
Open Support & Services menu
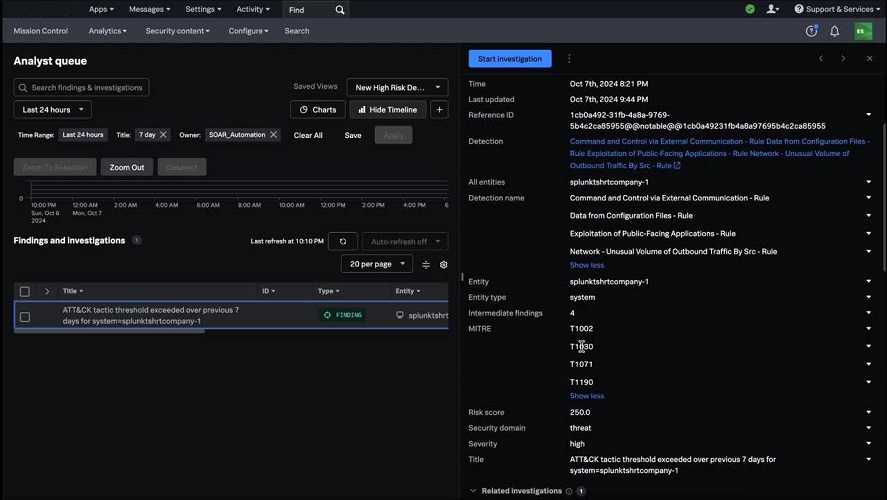click(x=838, y=9)
